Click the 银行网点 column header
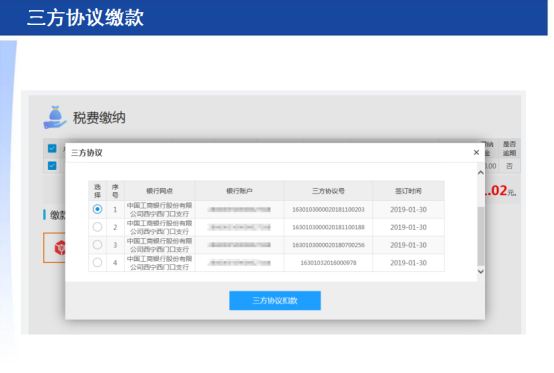 click(x=159, y=191)
